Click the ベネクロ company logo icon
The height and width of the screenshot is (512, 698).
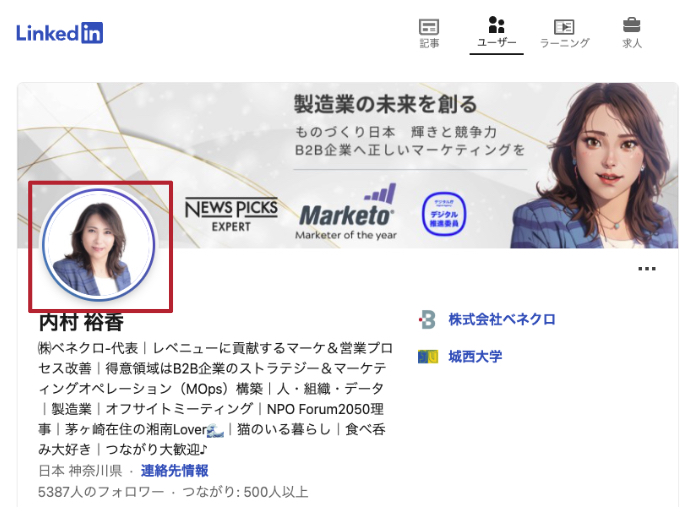click(427, 320)
